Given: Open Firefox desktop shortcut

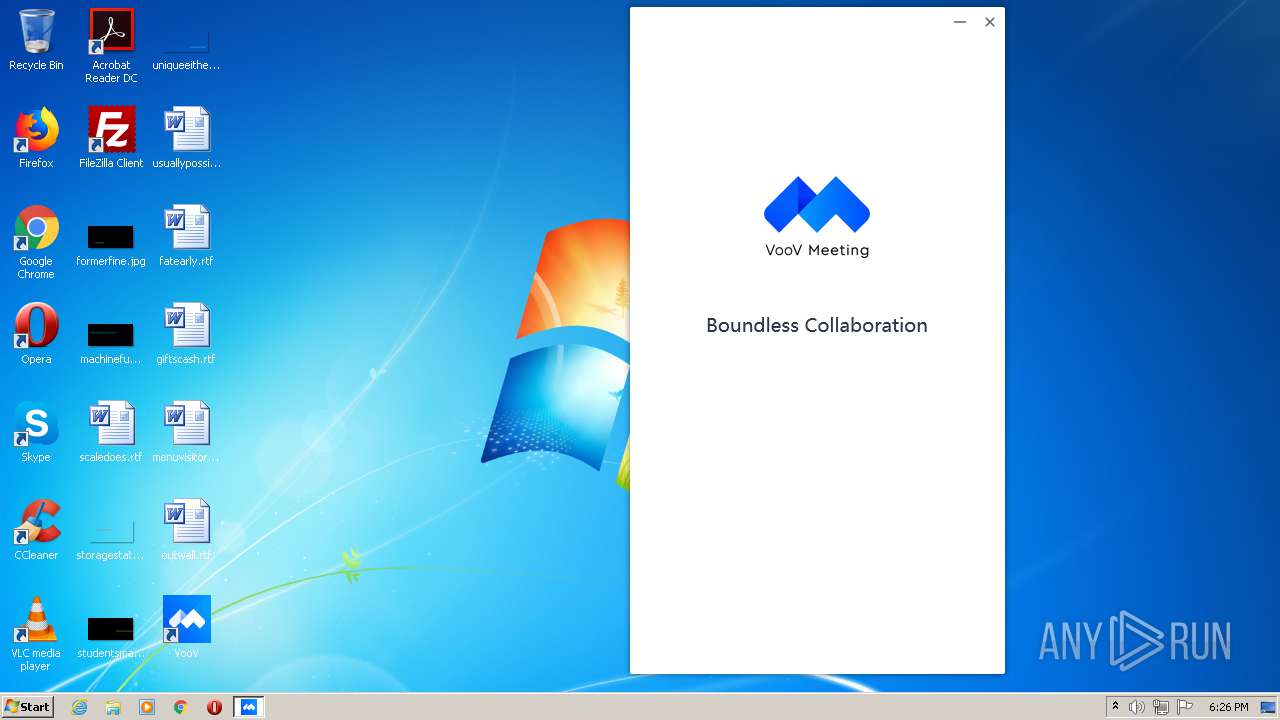Looking at the screenshot, I should 36,138.
